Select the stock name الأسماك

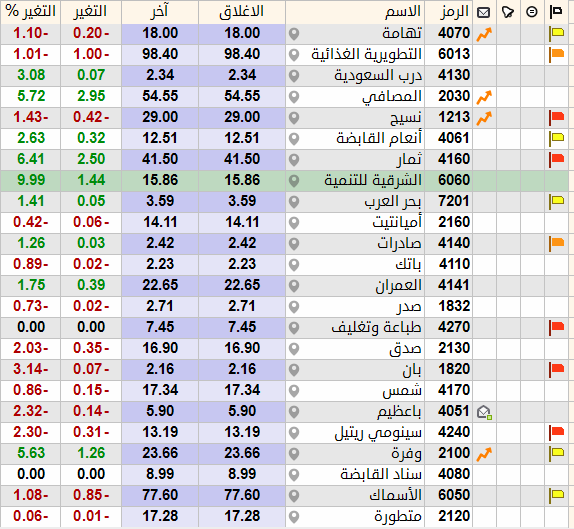click(x=395, y=495)
